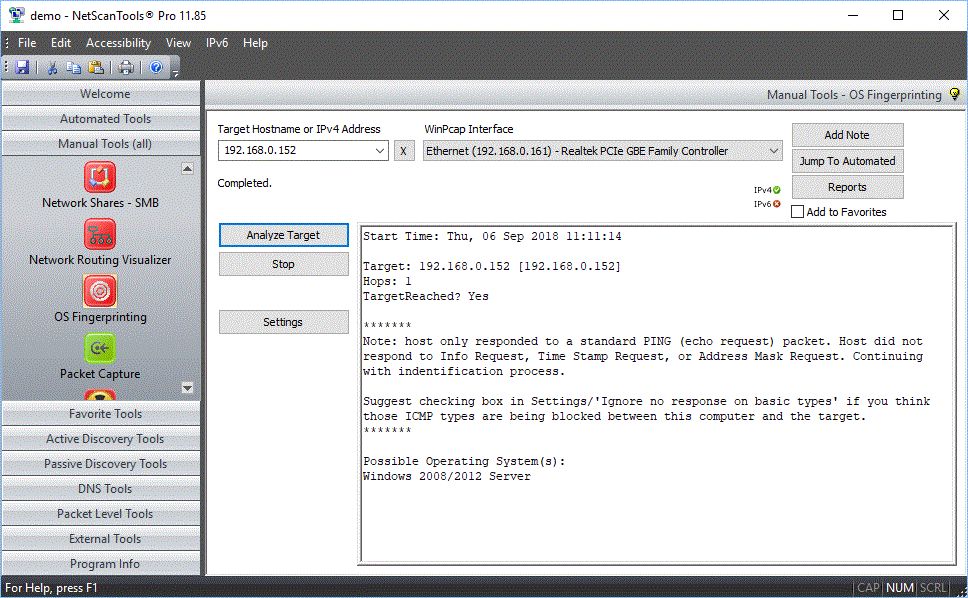Expand the Target Hostname dropdown arrow
The height and width of the screenshot is (598, 968).
pos(380,151)
